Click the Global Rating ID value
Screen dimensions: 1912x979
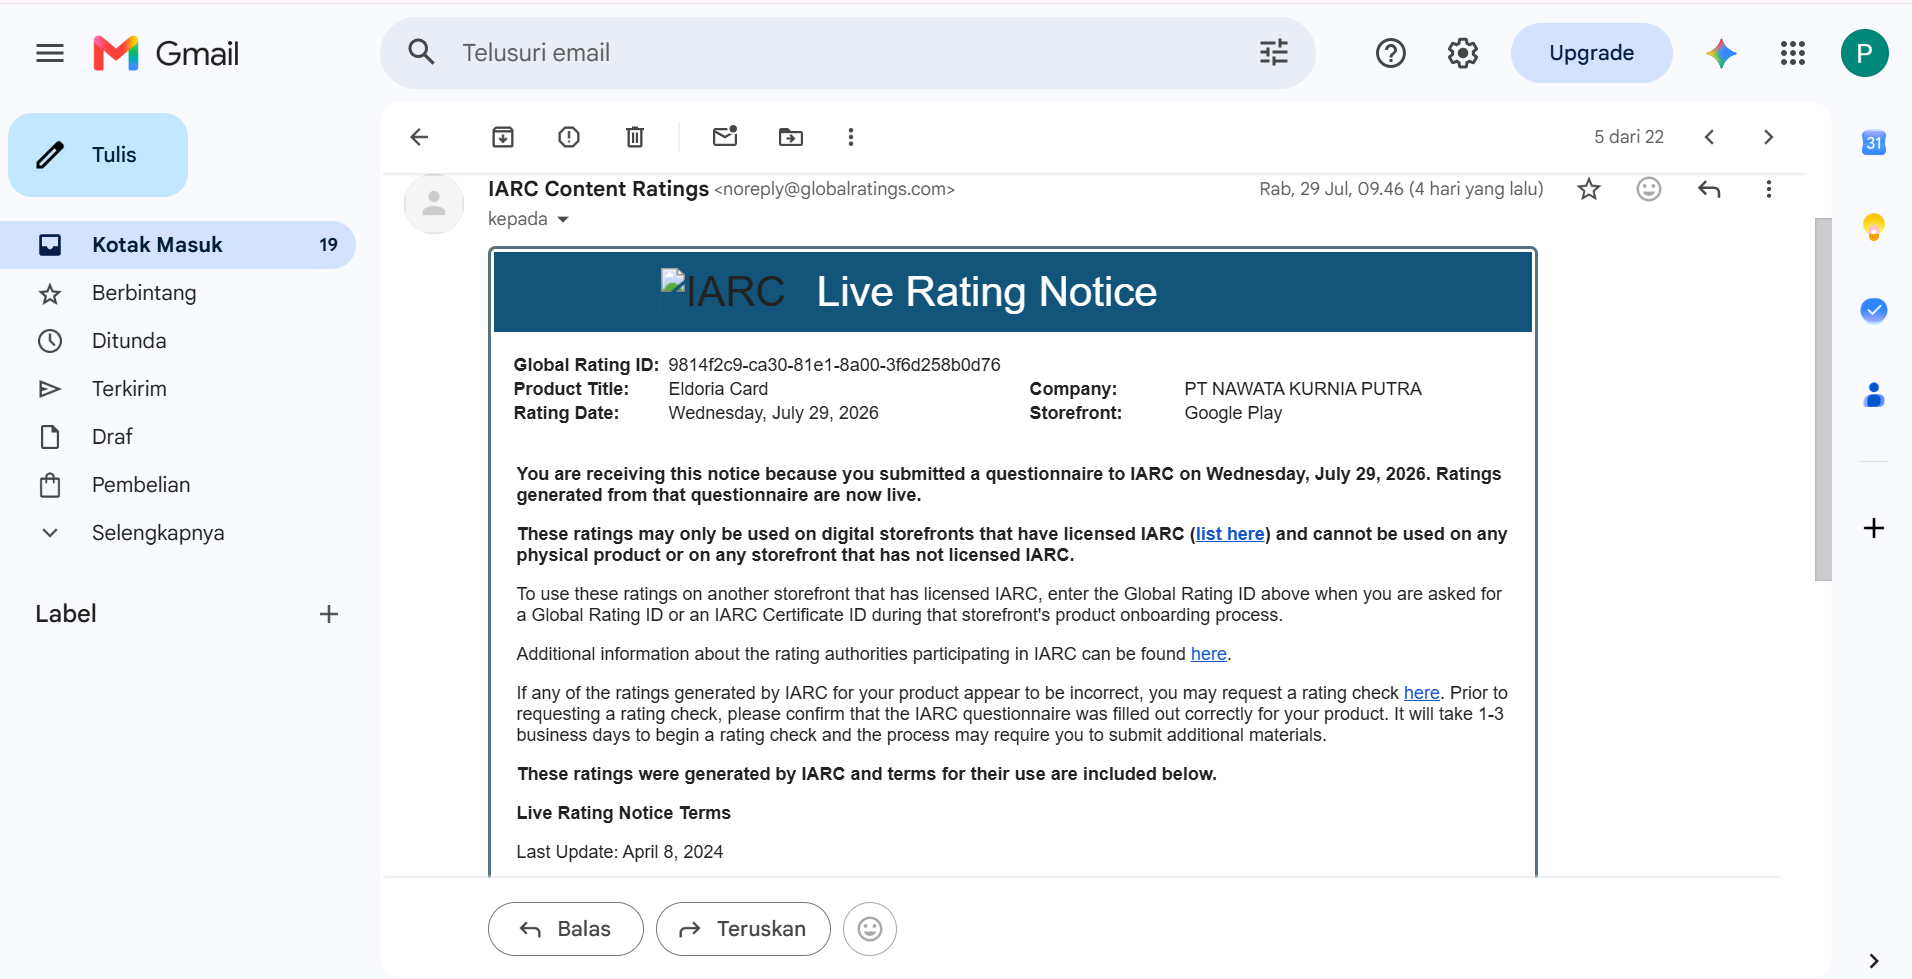tap(834, 365)
